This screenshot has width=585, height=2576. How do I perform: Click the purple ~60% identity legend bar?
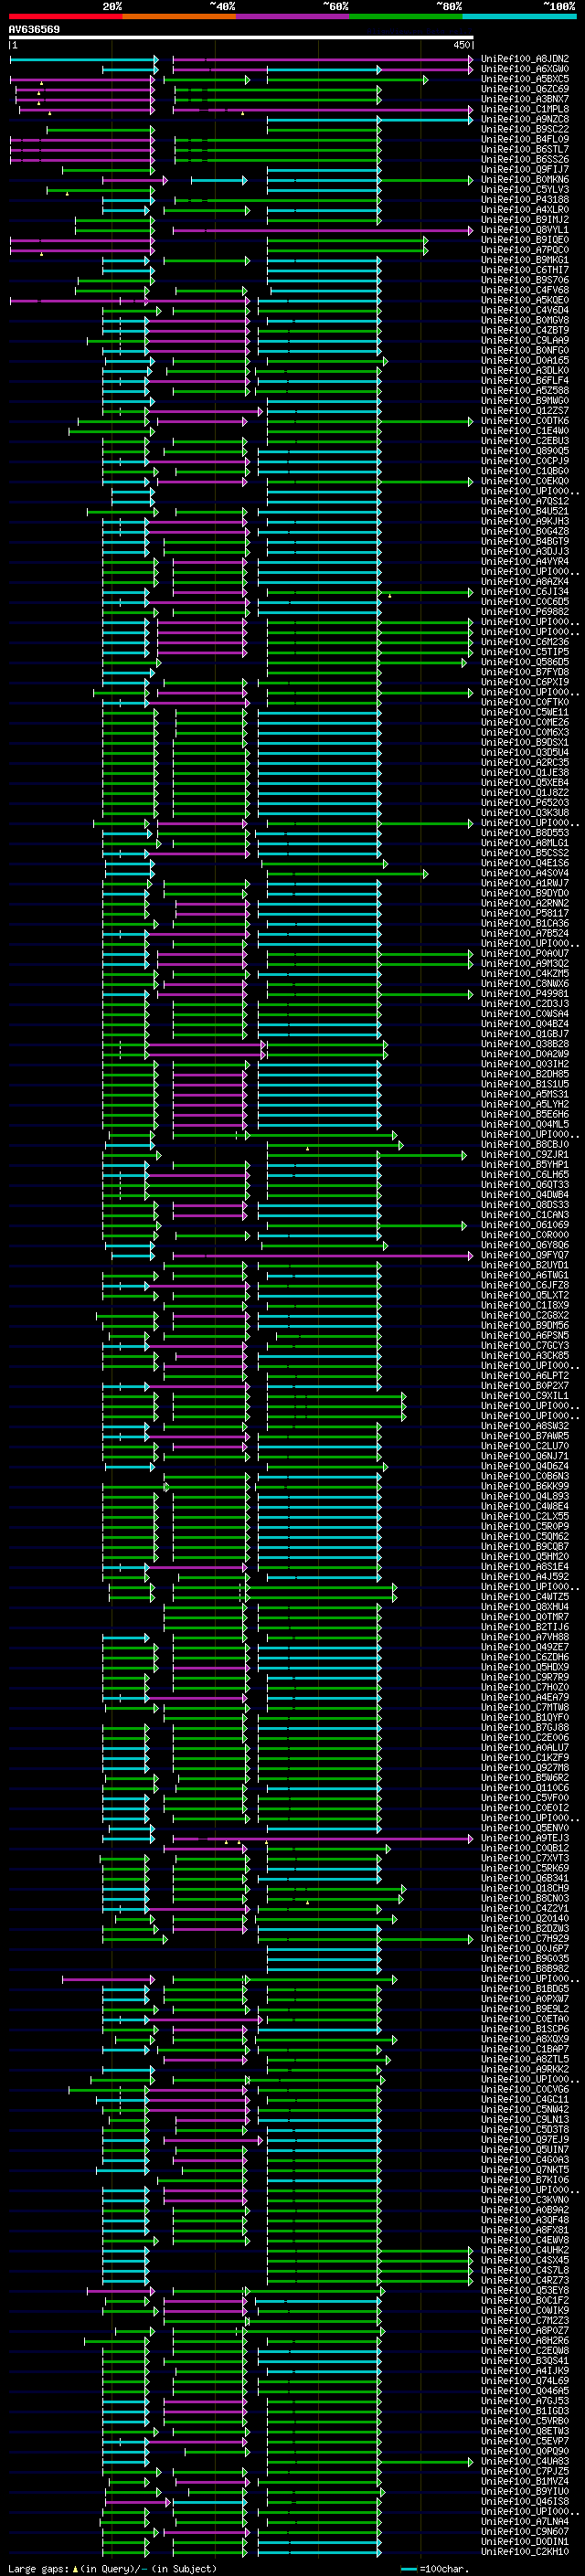293,17
